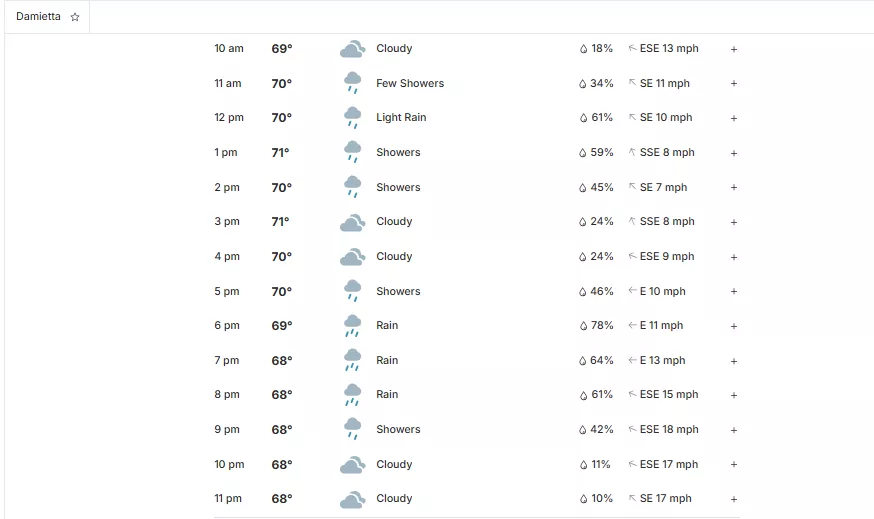This screenshot has height=519, width=874.
Task: Click the wind arrow for ESE 18 mph
Action: tap(632, 430)
